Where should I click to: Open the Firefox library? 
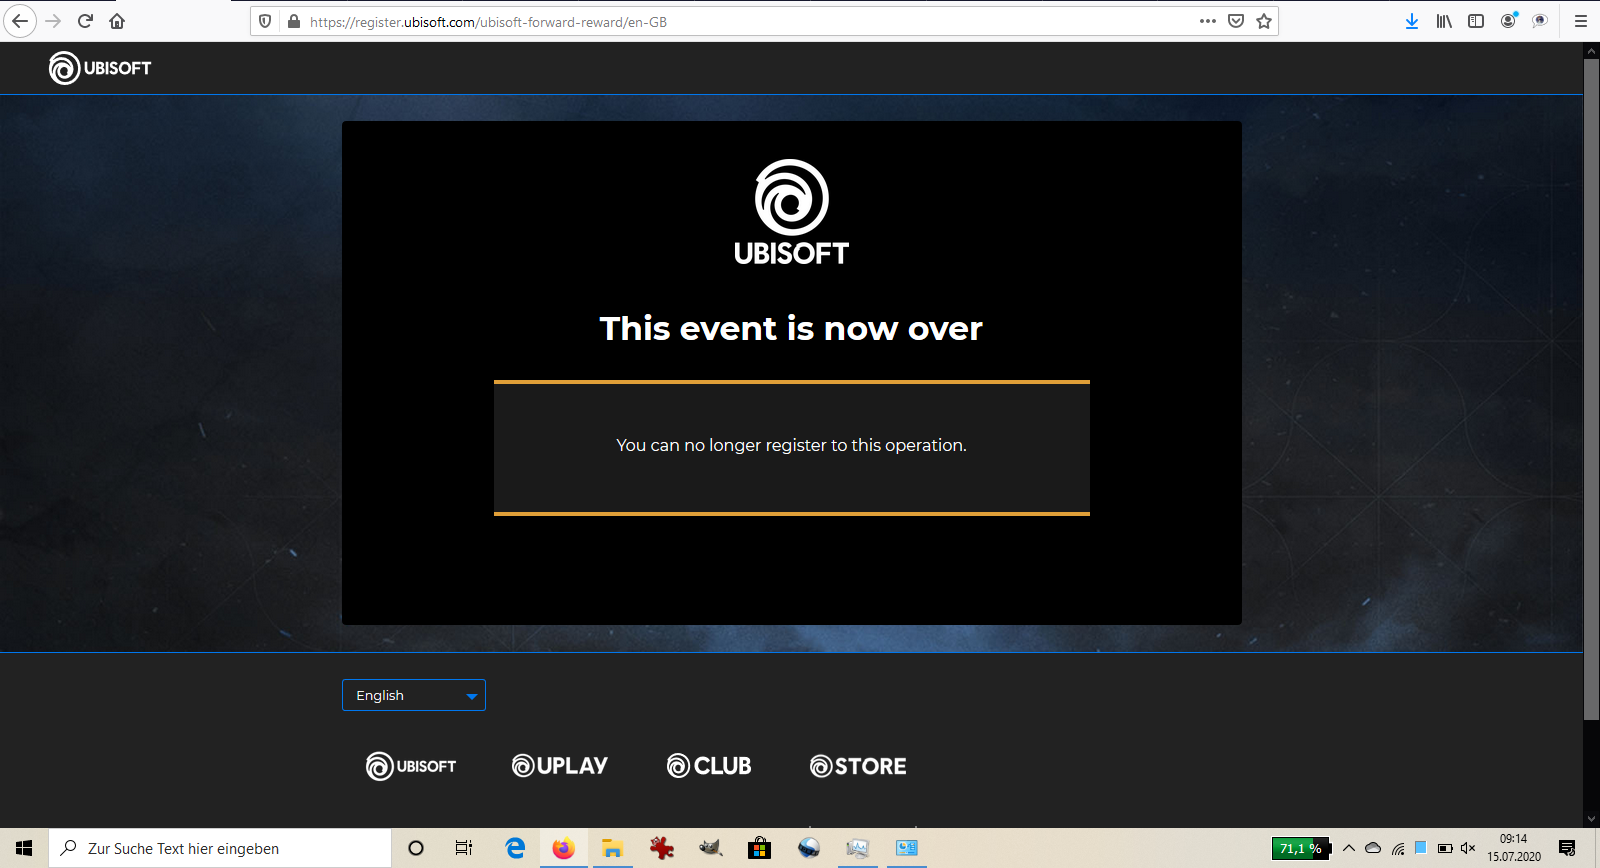(x=1444, y=21)
